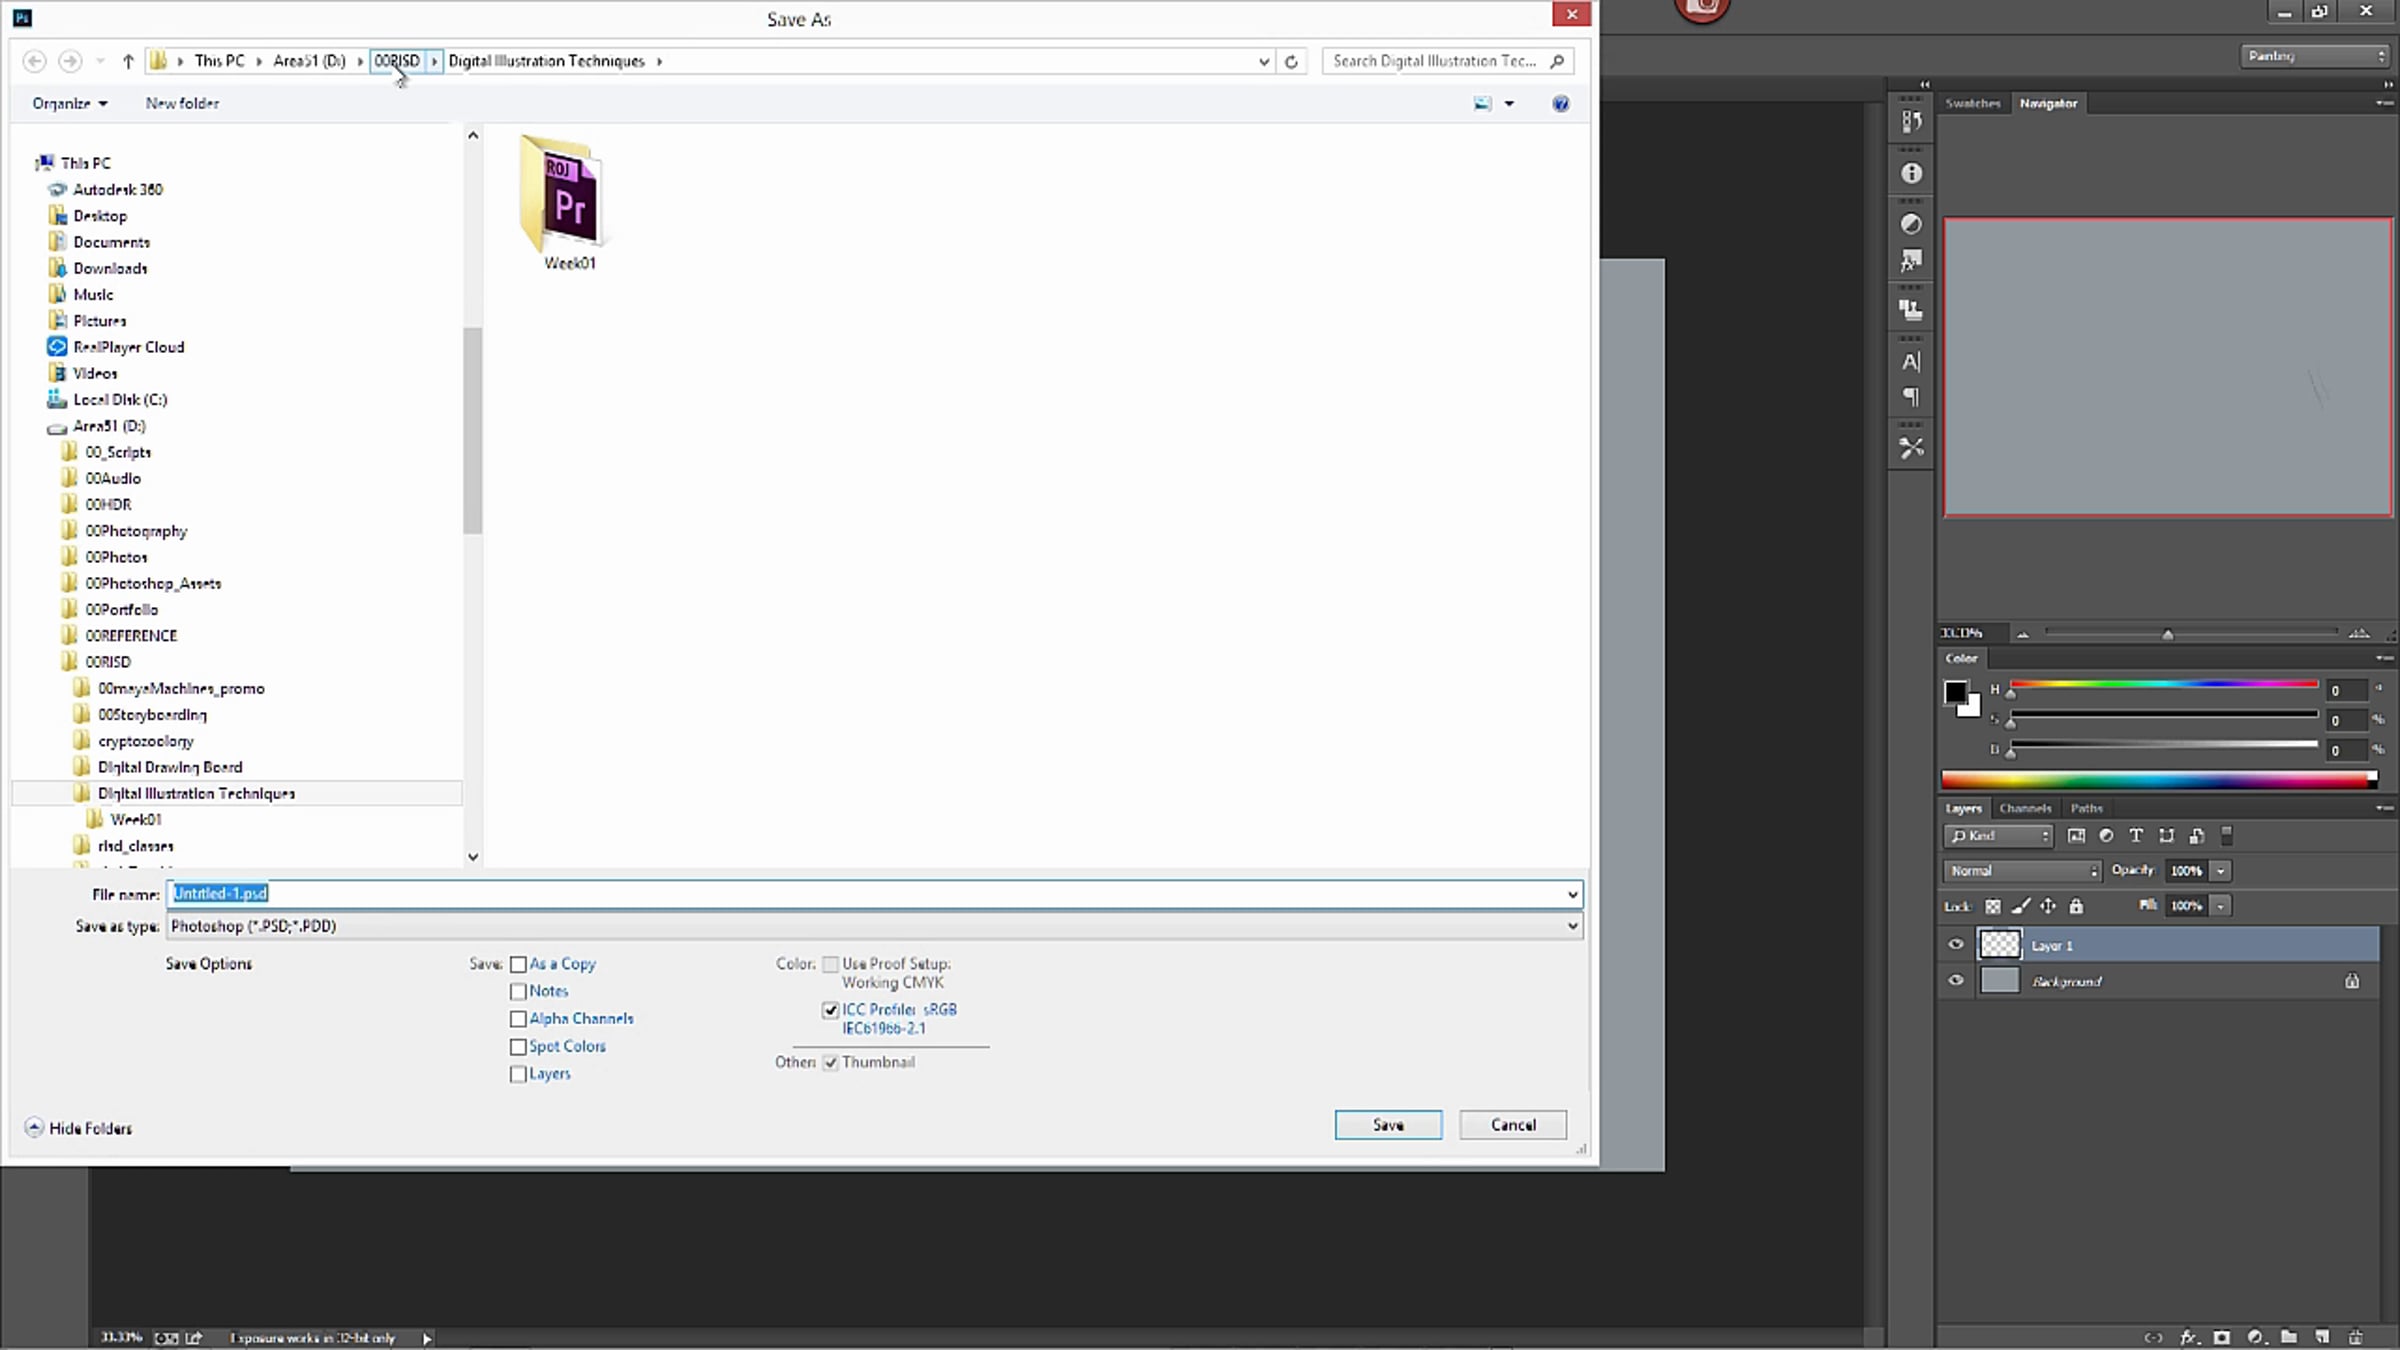Click the Save button
This screenshot has width=2400, height=1350.
1388,1125
